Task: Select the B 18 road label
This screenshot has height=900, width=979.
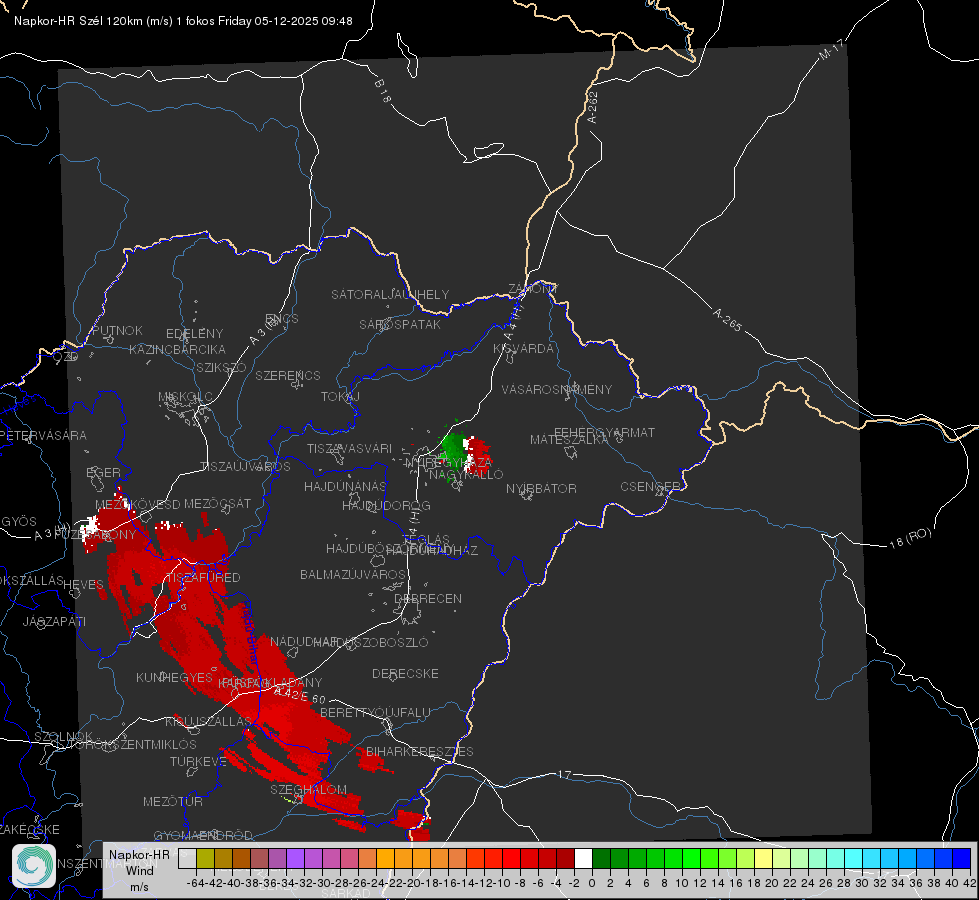Action: tap(383, 91)
